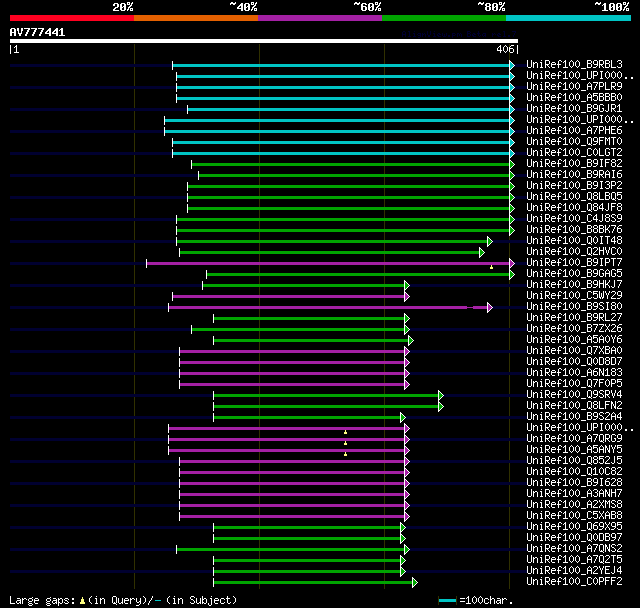
Task: Select the UniRef100_C5WY29 label
Action: 574,296
